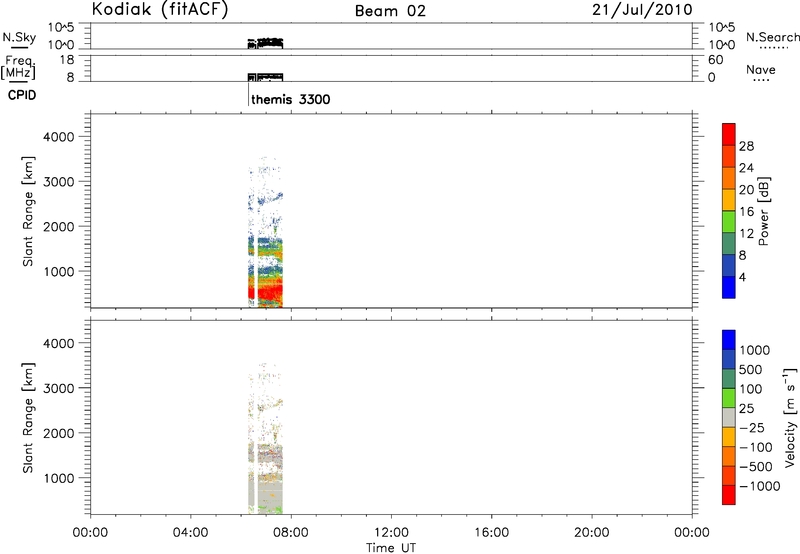Click the date '21/Jul/2010'

click(x=642, y=10)
